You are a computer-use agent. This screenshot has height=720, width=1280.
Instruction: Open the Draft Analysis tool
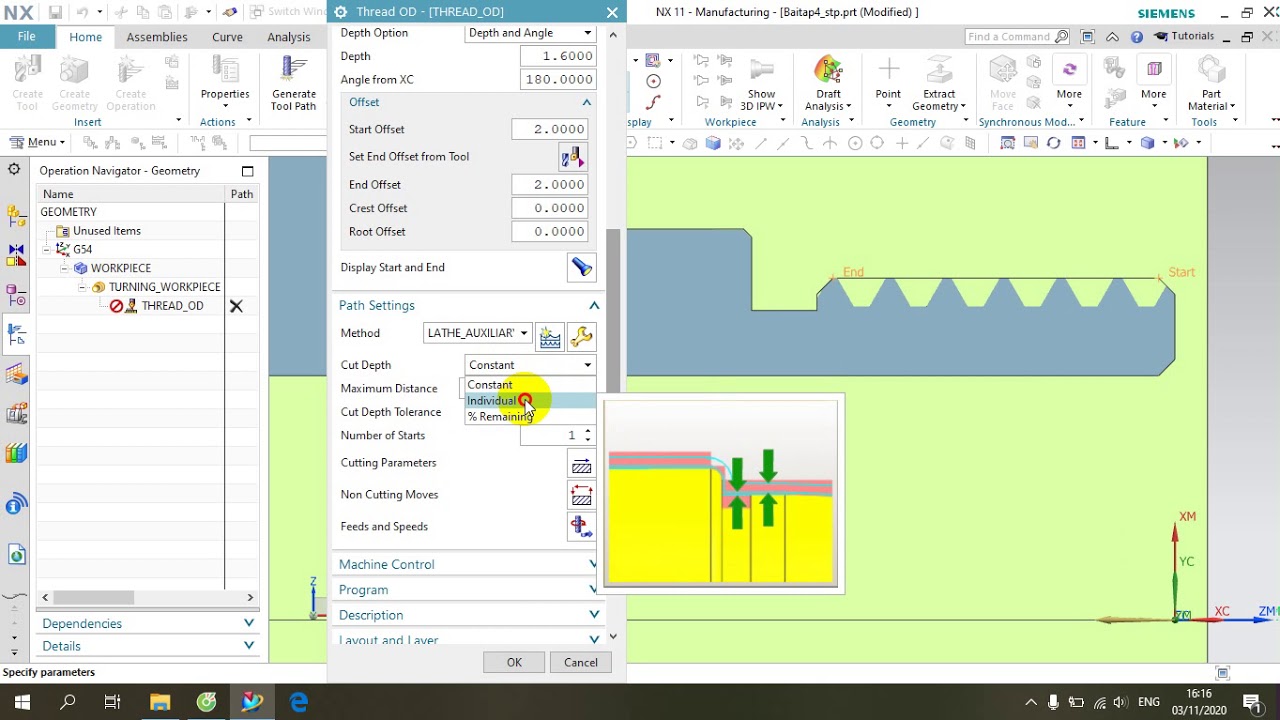coord(828,83)
